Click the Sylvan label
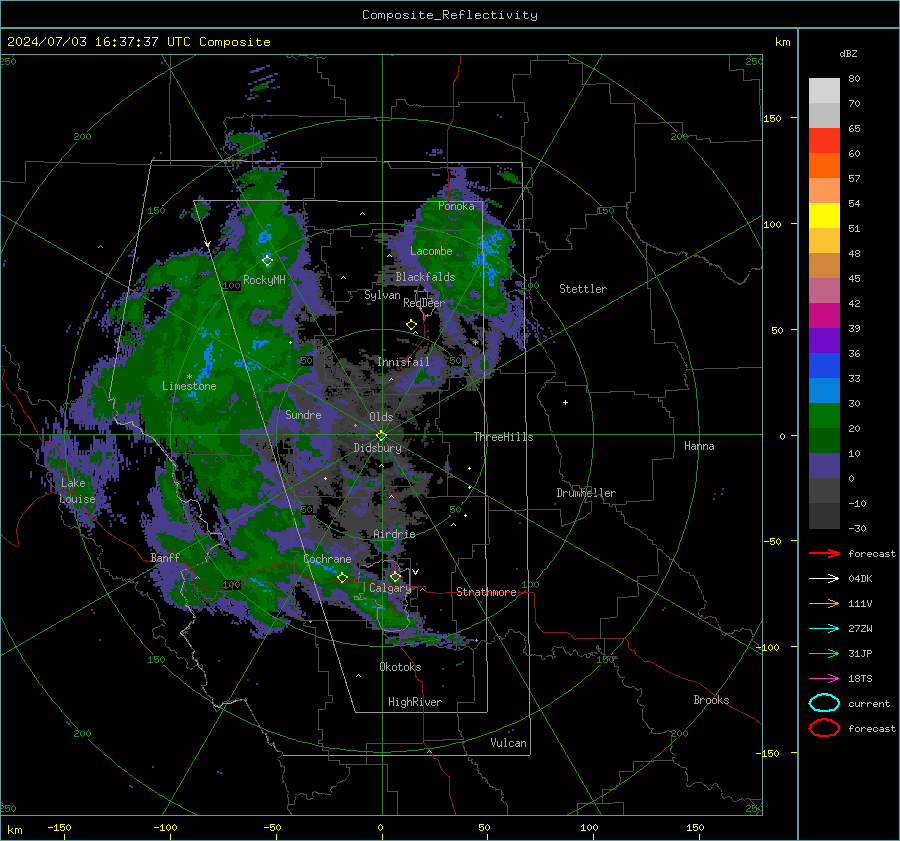The height and width of the screenshot is (841, 900). [x=382, y=295]
